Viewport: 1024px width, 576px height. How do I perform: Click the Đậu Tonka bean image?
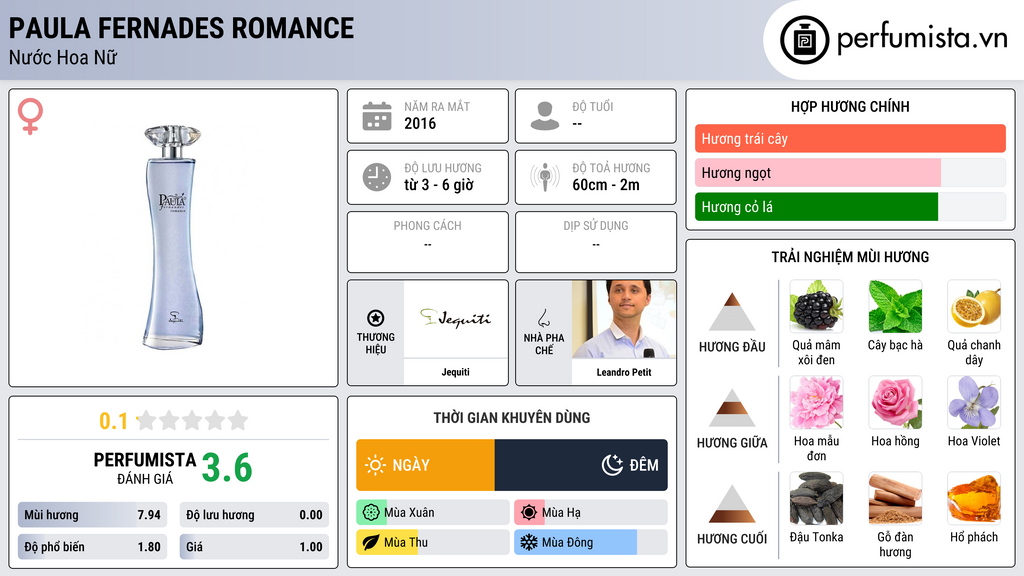[x=816, y=498]
